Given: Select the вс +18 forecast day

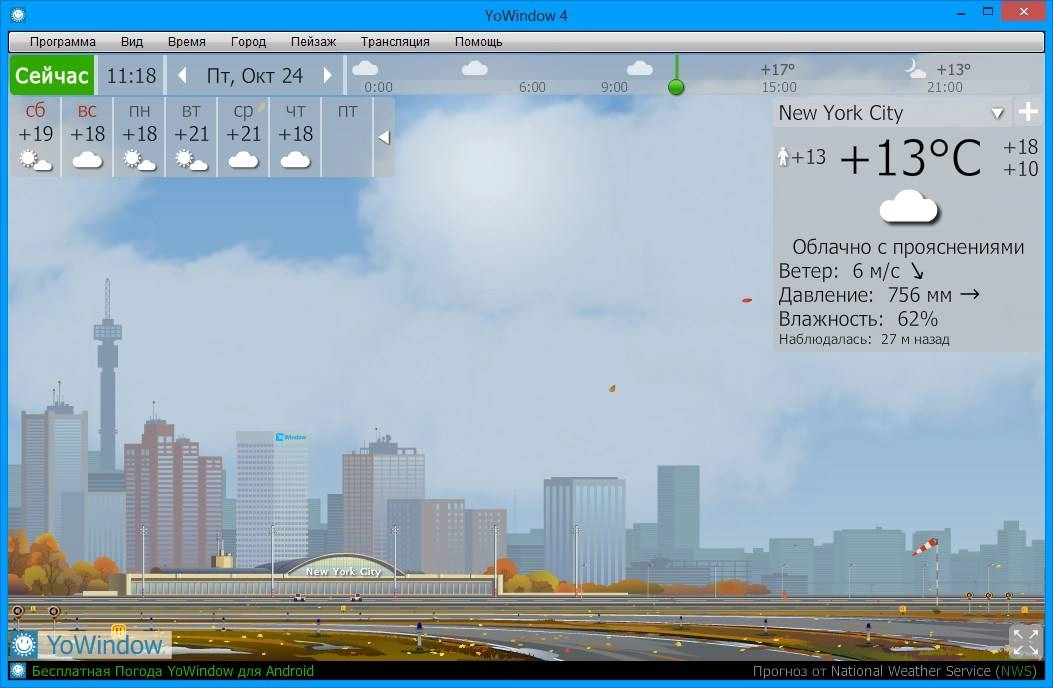Looking at the screenshot, I should (87, 137).
